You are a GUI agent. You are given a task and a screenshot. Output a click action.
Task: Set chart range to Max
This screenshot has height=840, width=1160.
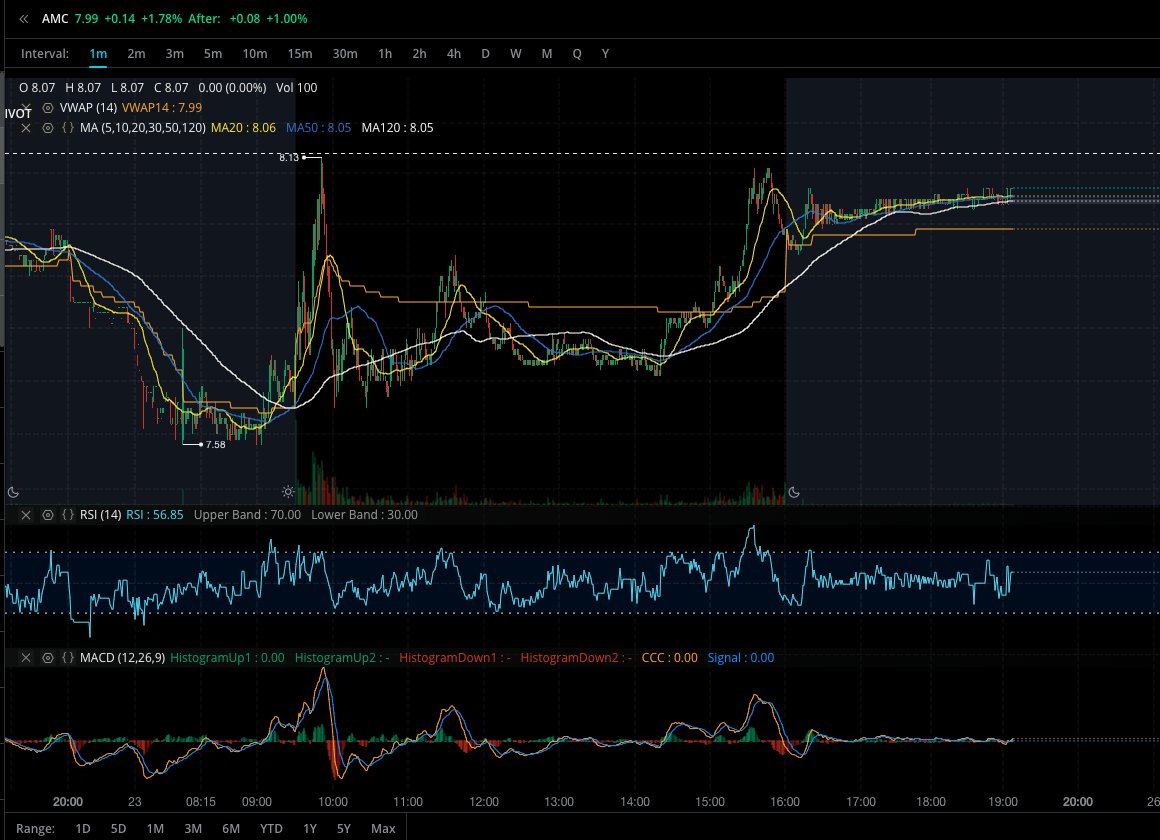pyautogui.click(x=383, y=828)
